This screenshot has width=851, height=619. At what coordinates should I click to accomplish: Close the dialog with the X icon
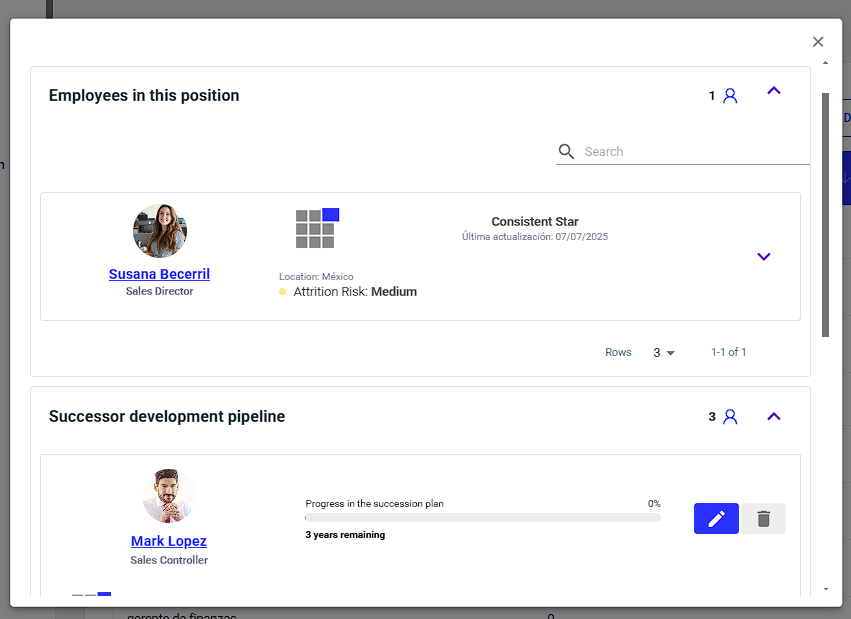pyautogui.click(x=818, y=42)
